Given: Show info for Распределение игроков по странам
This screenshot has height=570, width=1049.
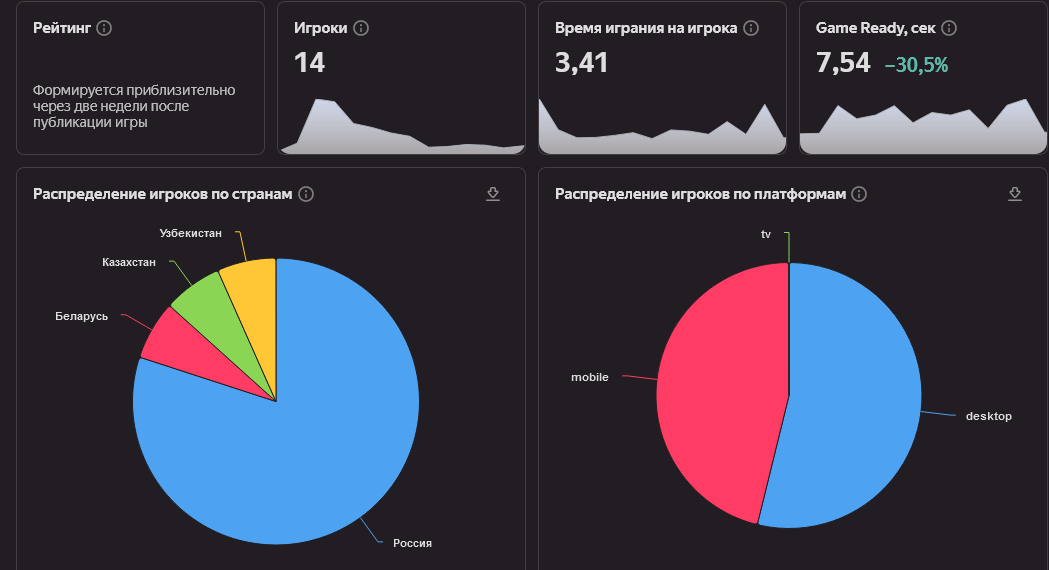Looking at the screenshot, I should [306, 194].
